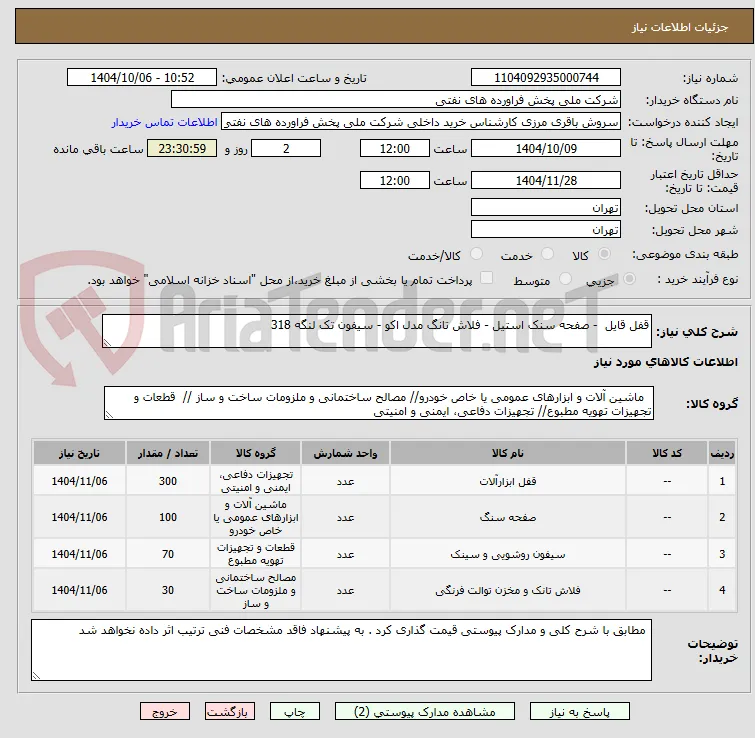755x738 pixels.
Task: Click the price validity hour 12:00 field
Action: point(395,181)
